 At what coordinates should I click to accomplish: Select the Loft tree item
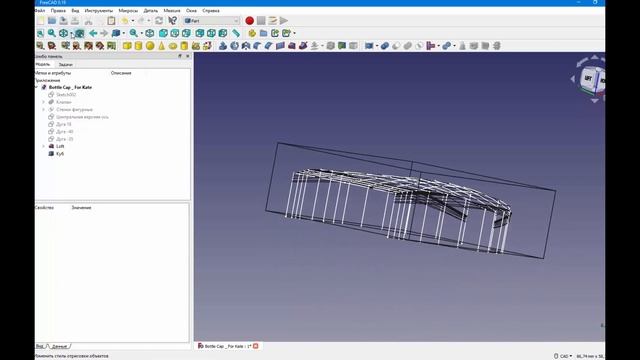click(60, 146)
